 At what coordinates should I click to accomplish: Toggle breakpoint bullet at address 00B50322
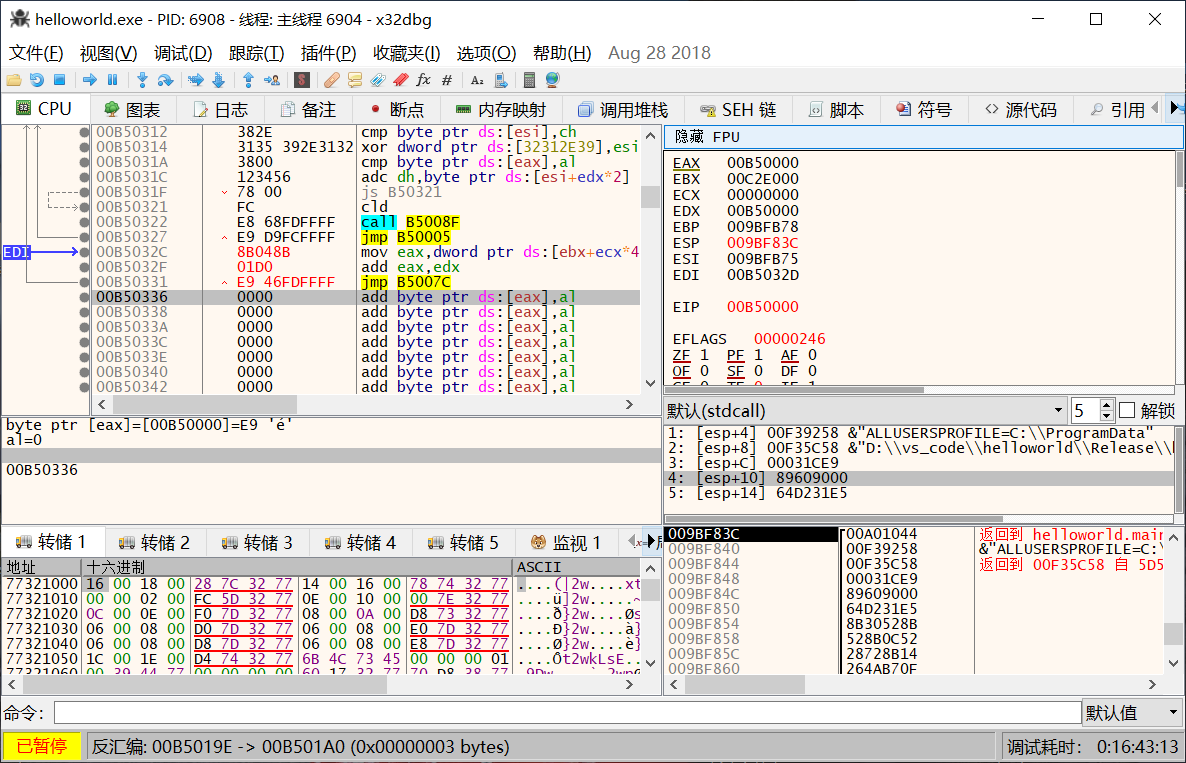click(x=84, y=222)
